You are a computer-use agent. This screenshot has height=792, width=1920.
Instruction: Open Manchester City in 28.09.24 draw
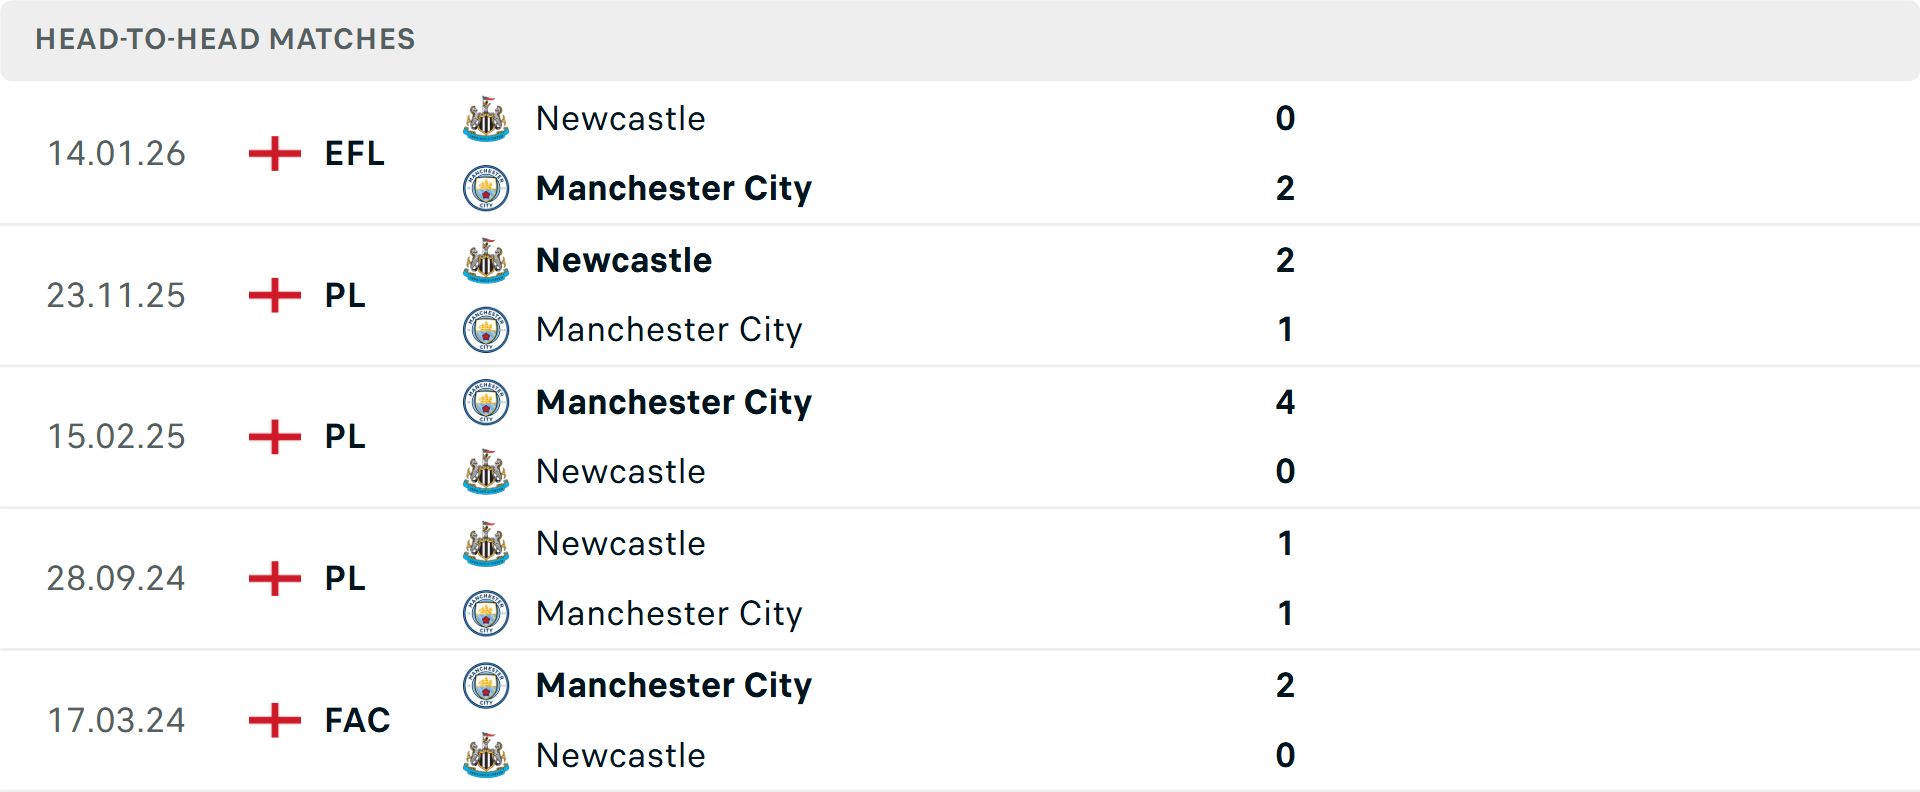pyautogui.click(x=668, y=613)
